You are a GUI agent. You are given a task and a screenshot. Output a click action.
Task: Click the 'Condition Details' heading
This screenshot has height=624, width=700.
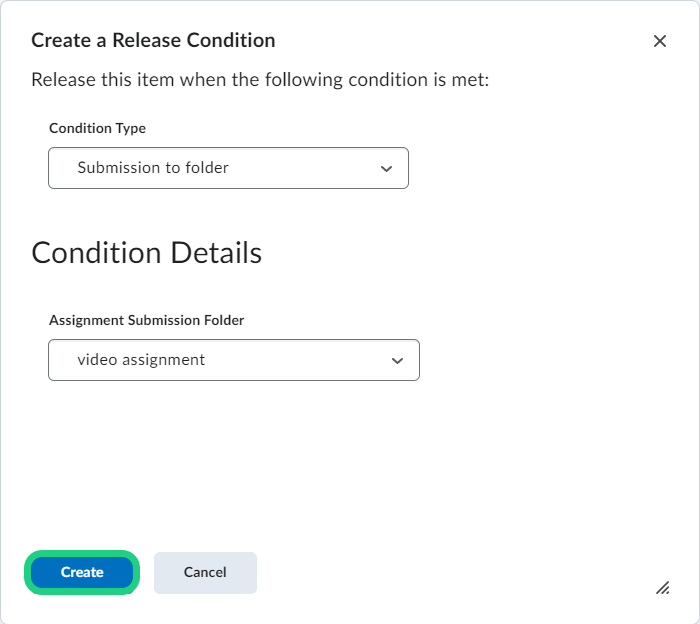[147, 253]
